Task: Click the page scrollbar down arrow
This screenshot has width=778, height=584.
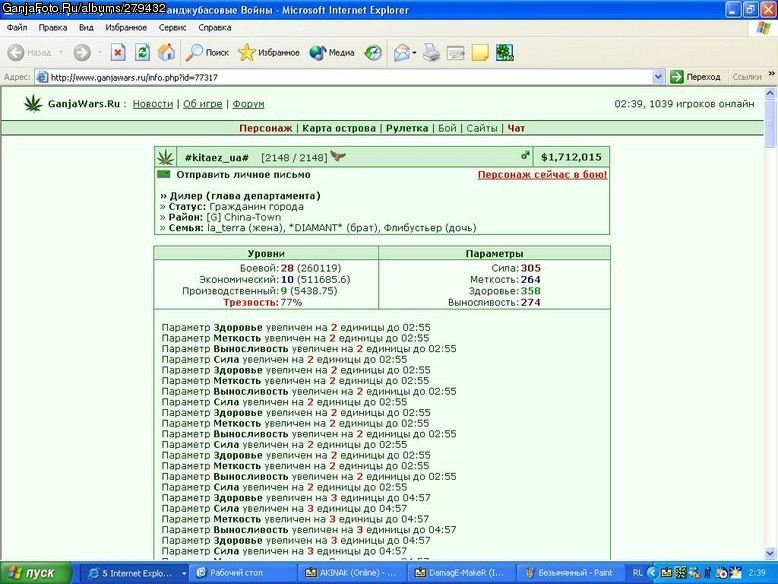Action: click(x=770, y=553)
